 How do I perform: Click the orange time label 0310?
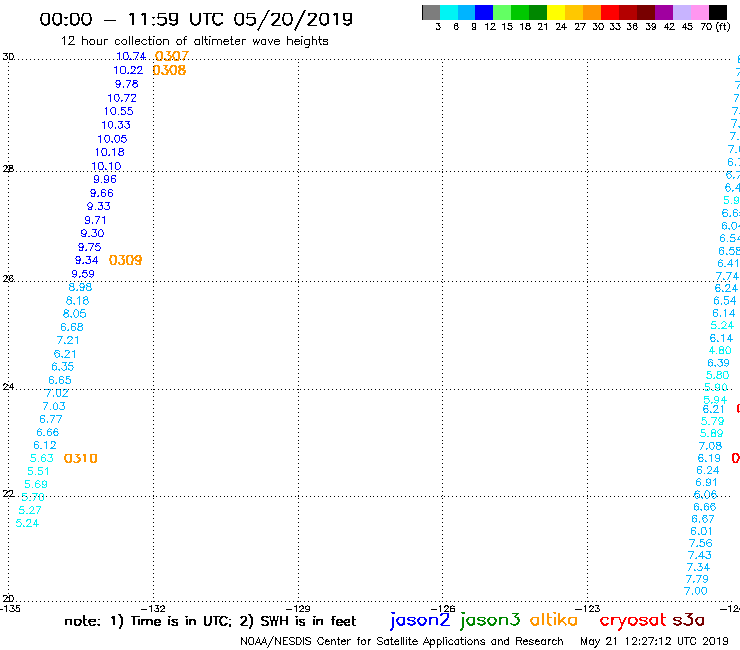point(81,458)
